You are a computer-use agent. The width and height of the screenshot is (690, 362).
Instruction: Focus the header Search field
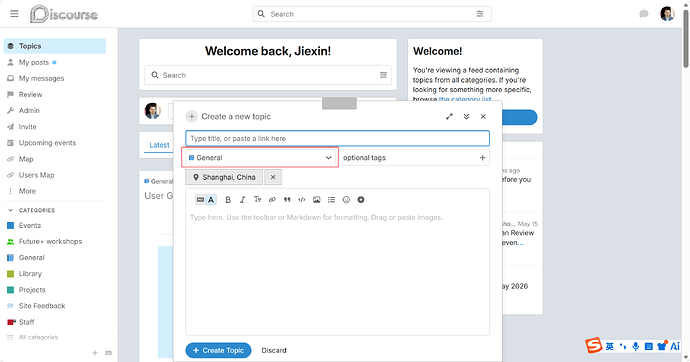(x=372, y=14)
